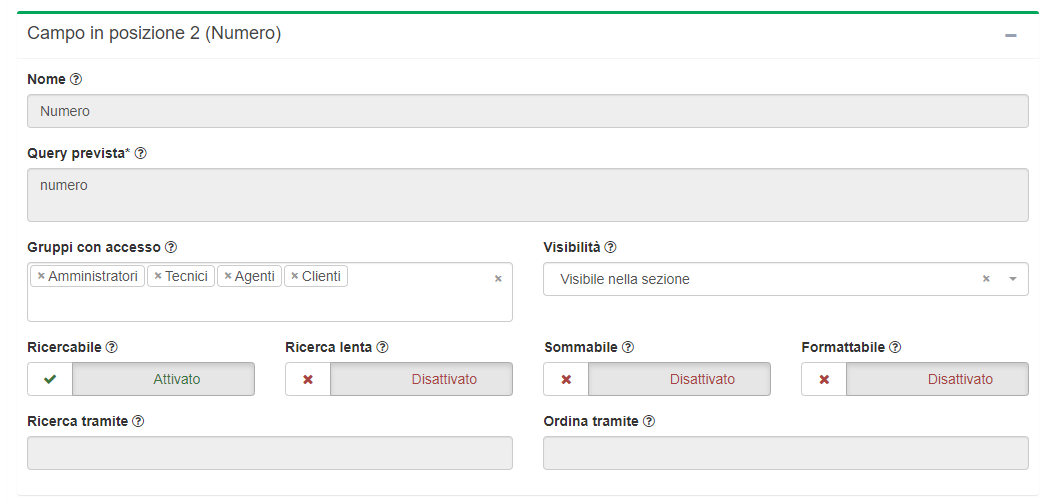Enable the Sommabile toggle
Image resolution: width=1055 pixels, height=504 pixels.
click(657, 379)
